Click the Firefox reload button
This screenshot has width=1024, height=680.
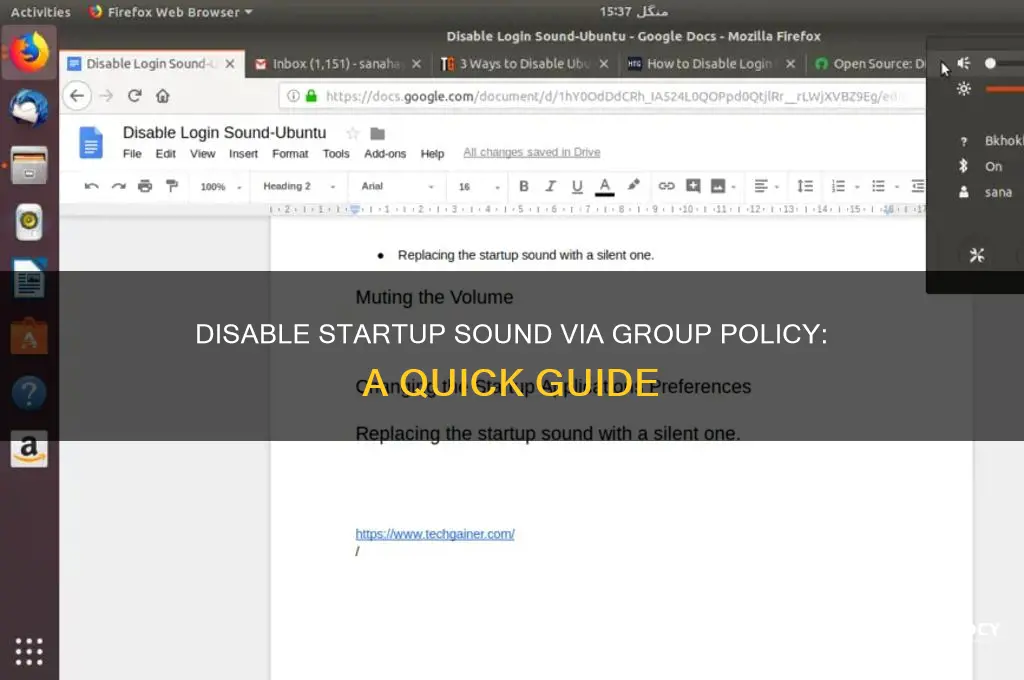pyautogui.click(x=135, y=96)
